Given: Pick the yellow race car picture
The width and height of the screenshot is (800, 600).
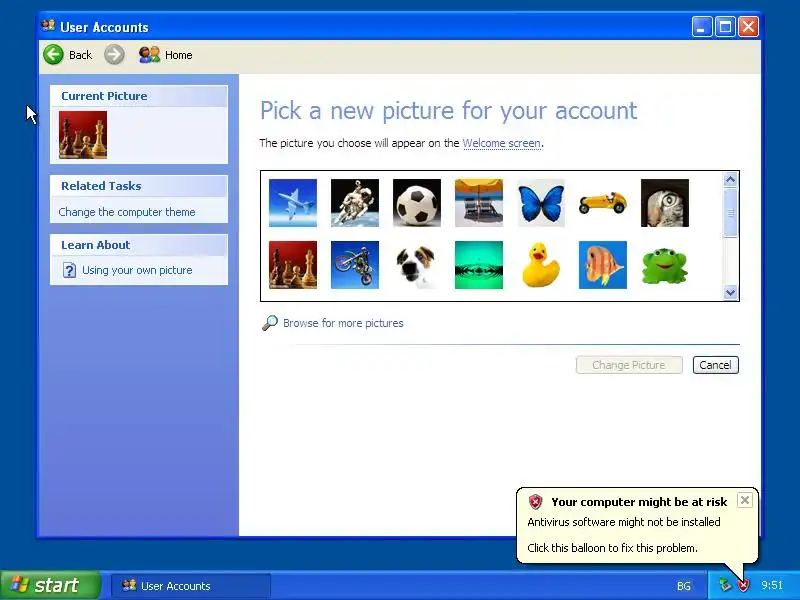Looking at the screenshot, I should [x=603, y=203].
